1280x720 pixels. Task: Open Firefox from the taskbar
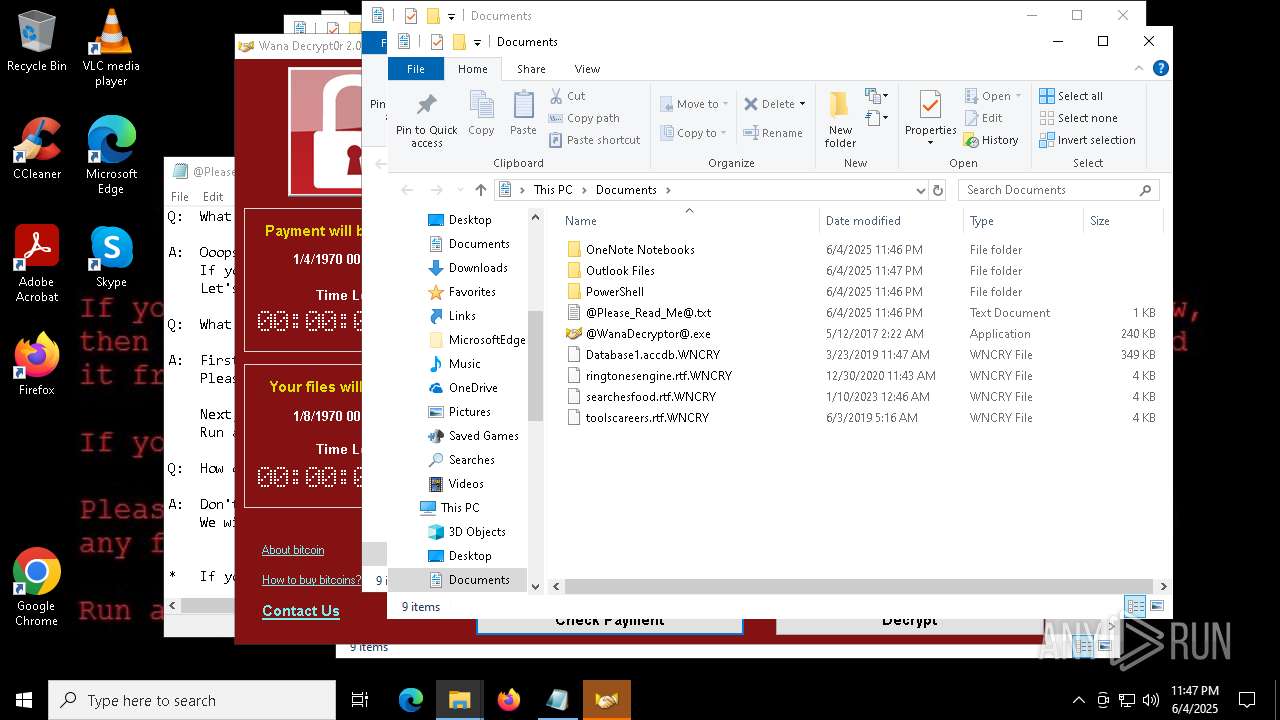(508, 700)
